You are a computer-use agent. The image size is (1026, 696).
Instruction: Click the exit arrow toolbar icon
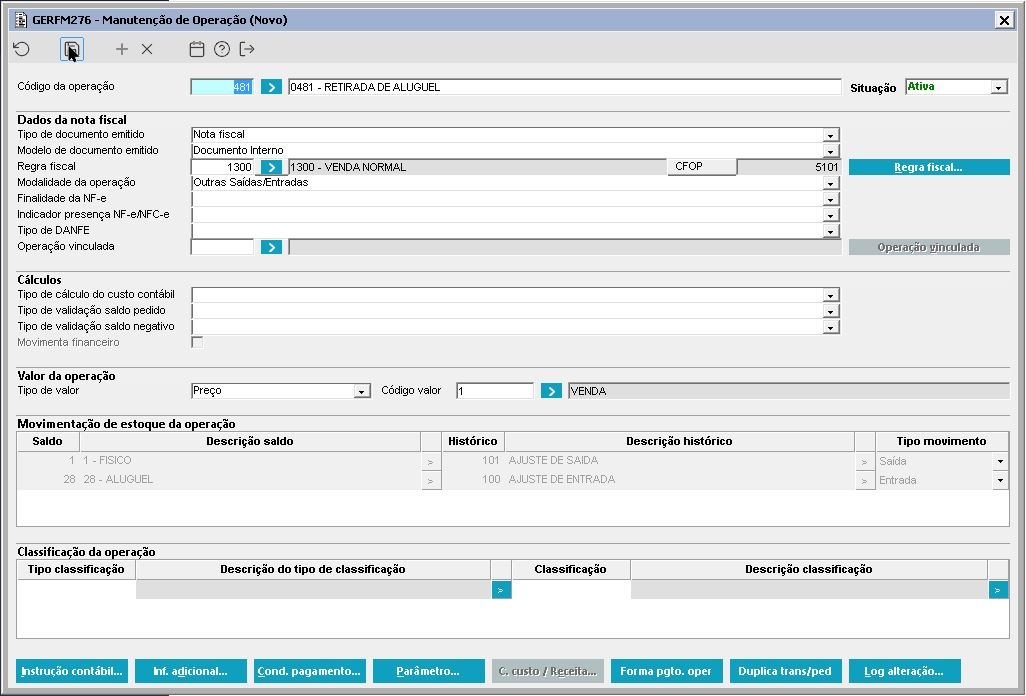pyautogui.click(x=247, y=49)
